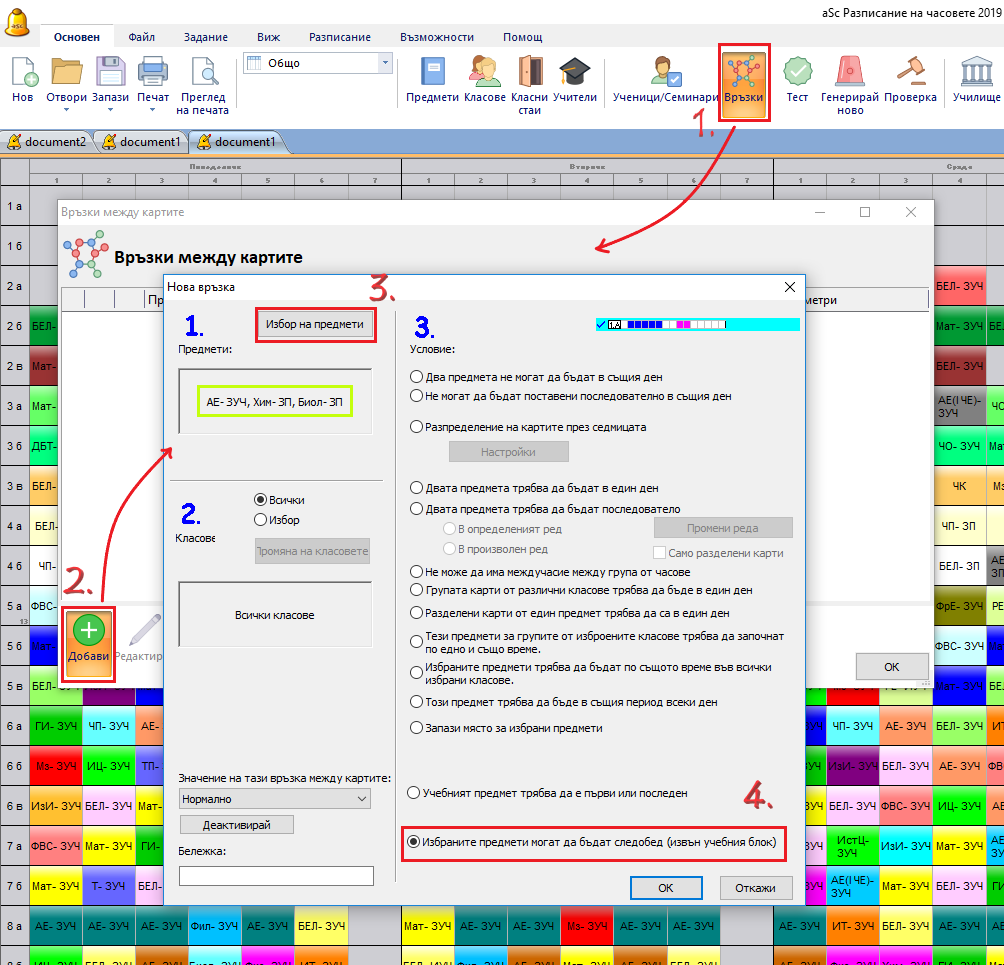
Task: Click the Проверка gavel icon
Action: click(x=910, y=73)
